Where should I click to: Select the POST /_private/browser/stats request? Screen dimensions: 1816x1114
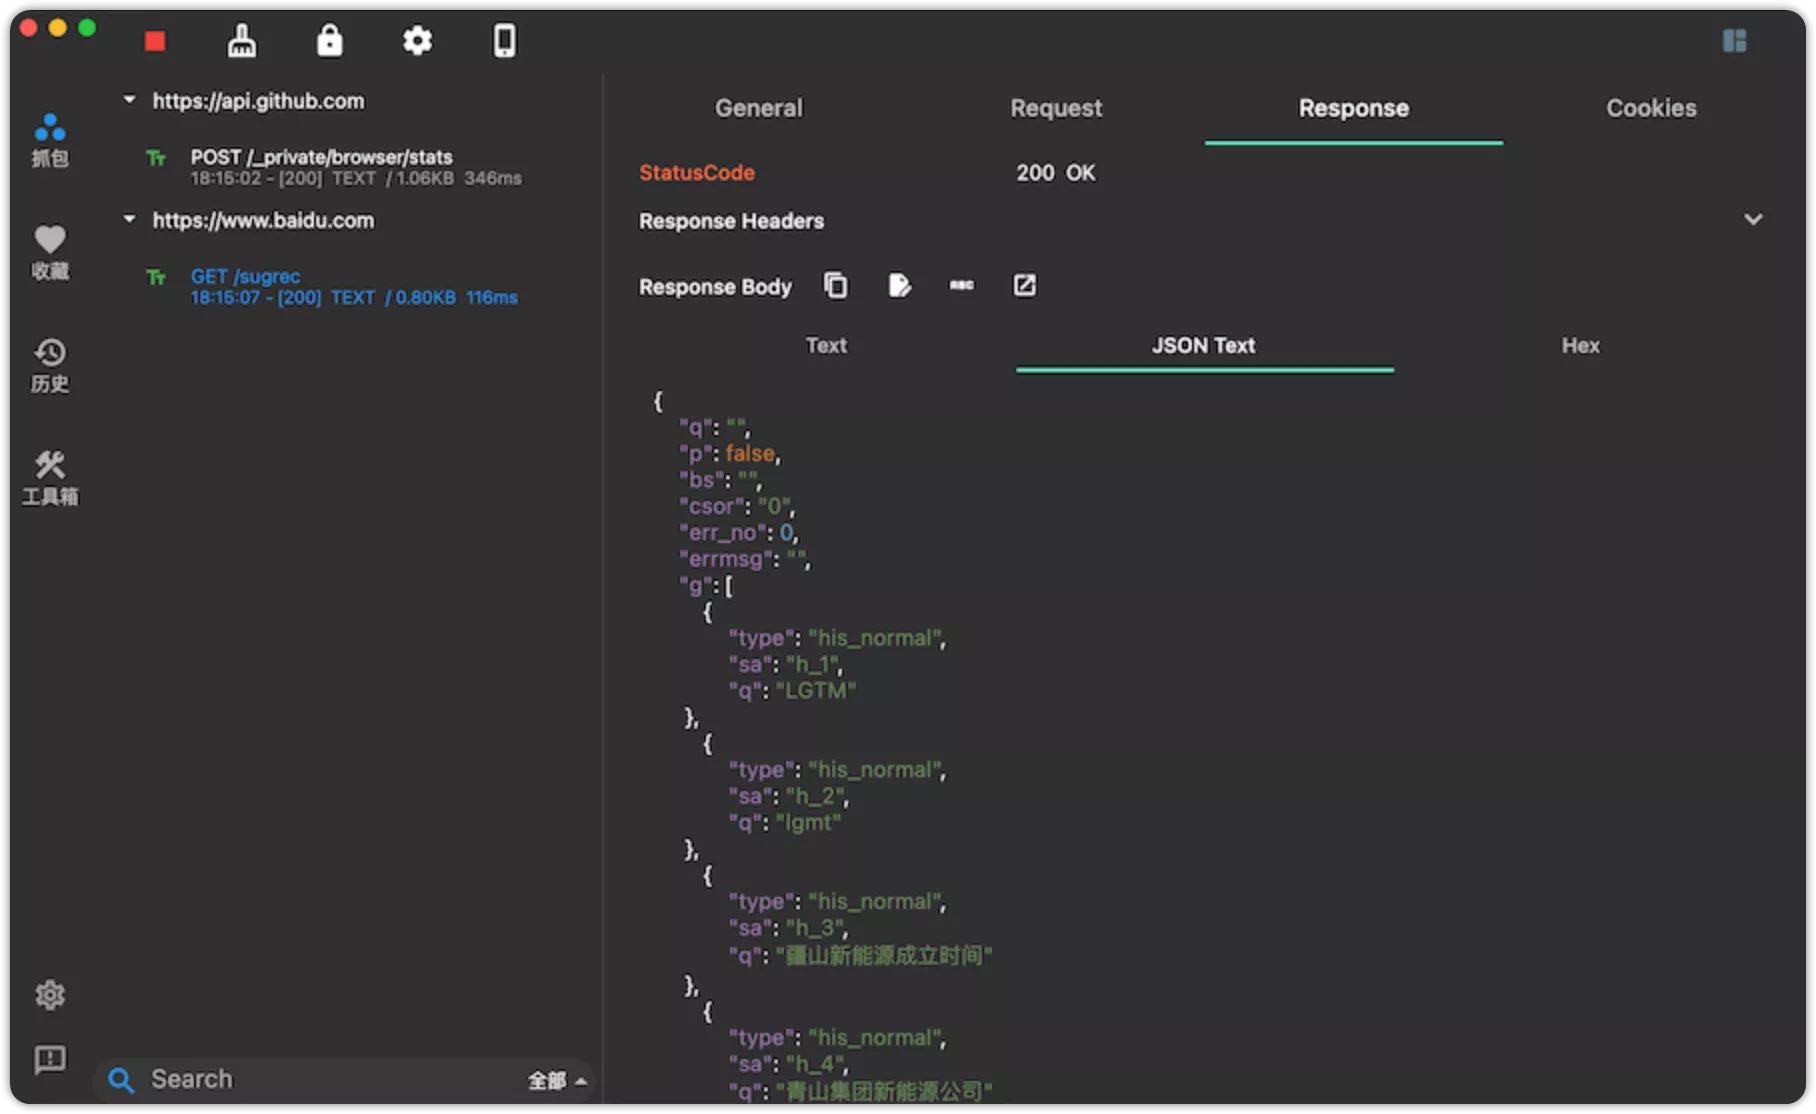(321, 167)
